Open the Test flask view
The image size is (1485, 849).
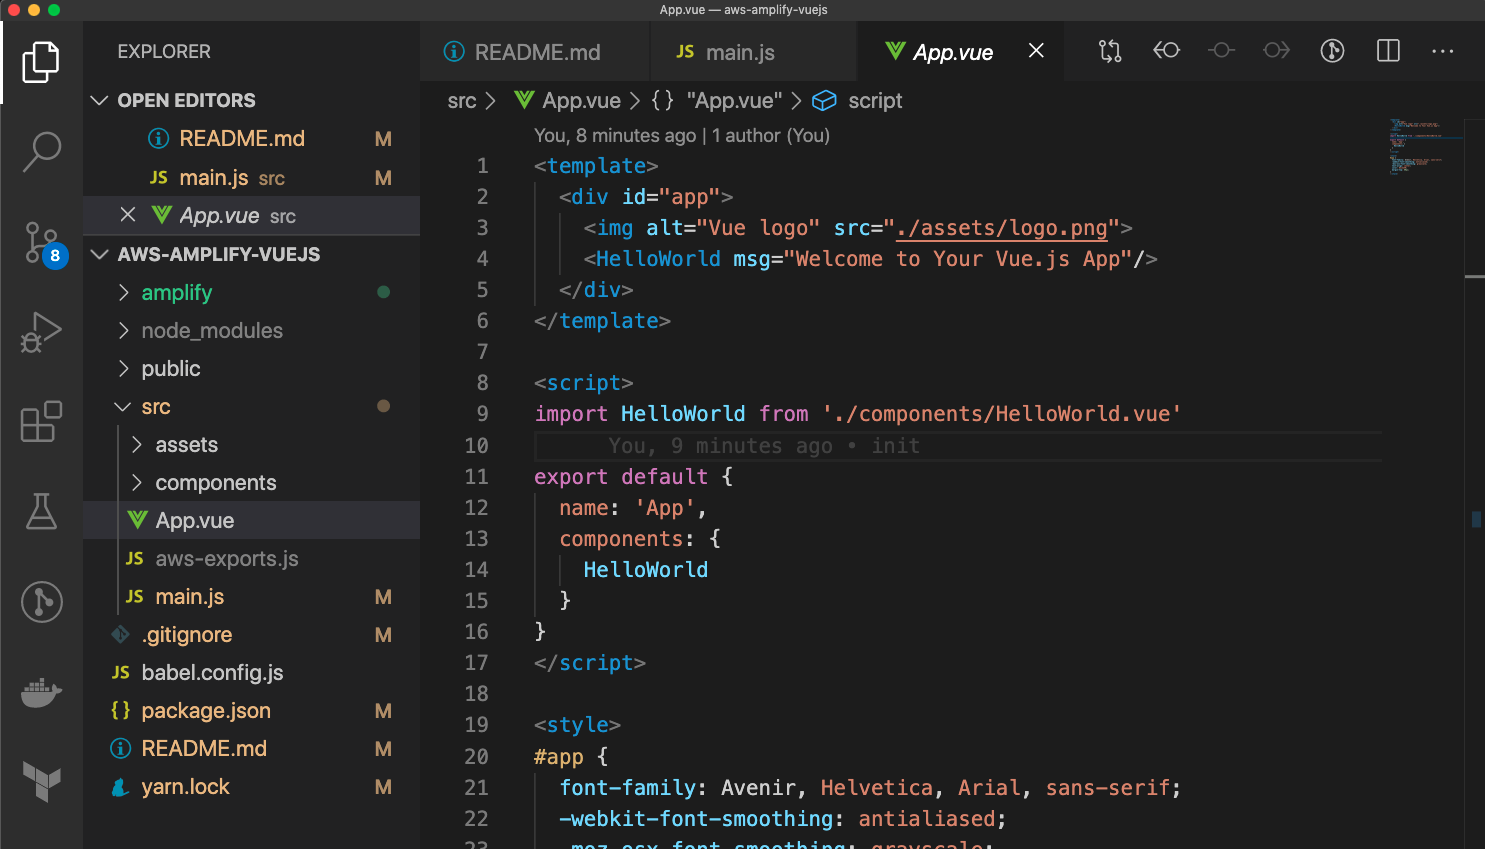(x=41, y=511)
